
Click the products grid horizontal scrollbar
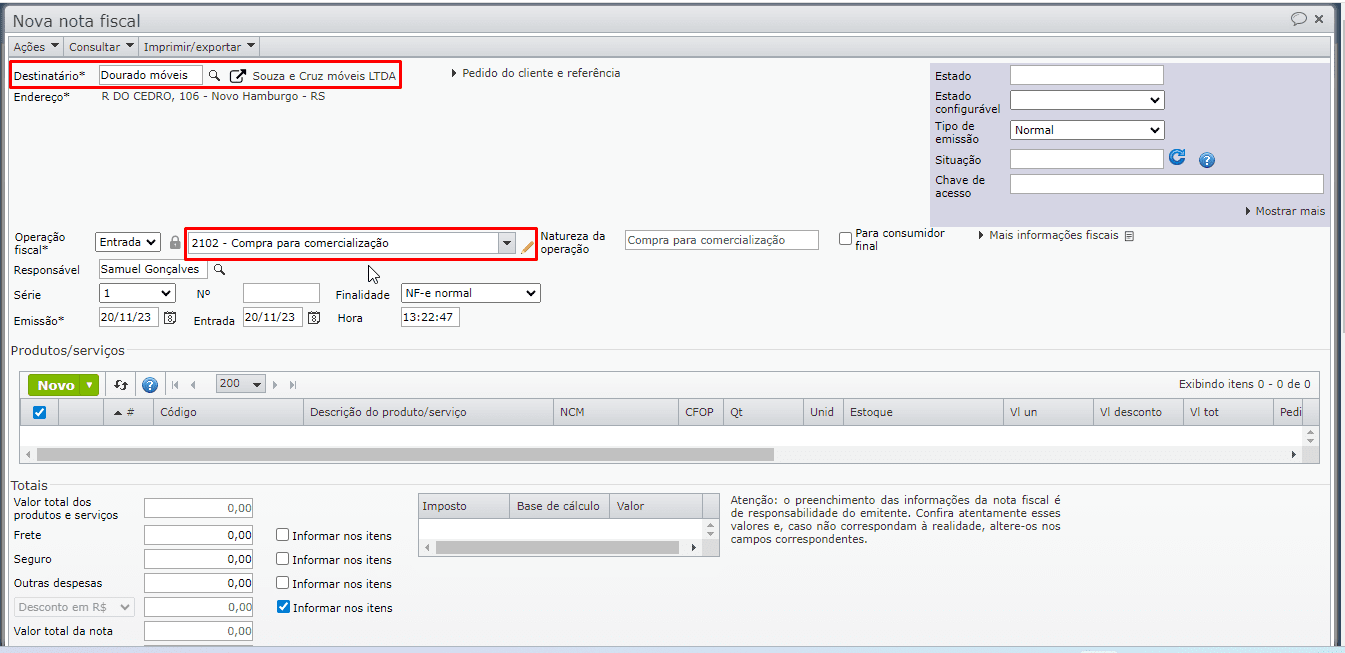pyautogui.click(x=404, y=454)
